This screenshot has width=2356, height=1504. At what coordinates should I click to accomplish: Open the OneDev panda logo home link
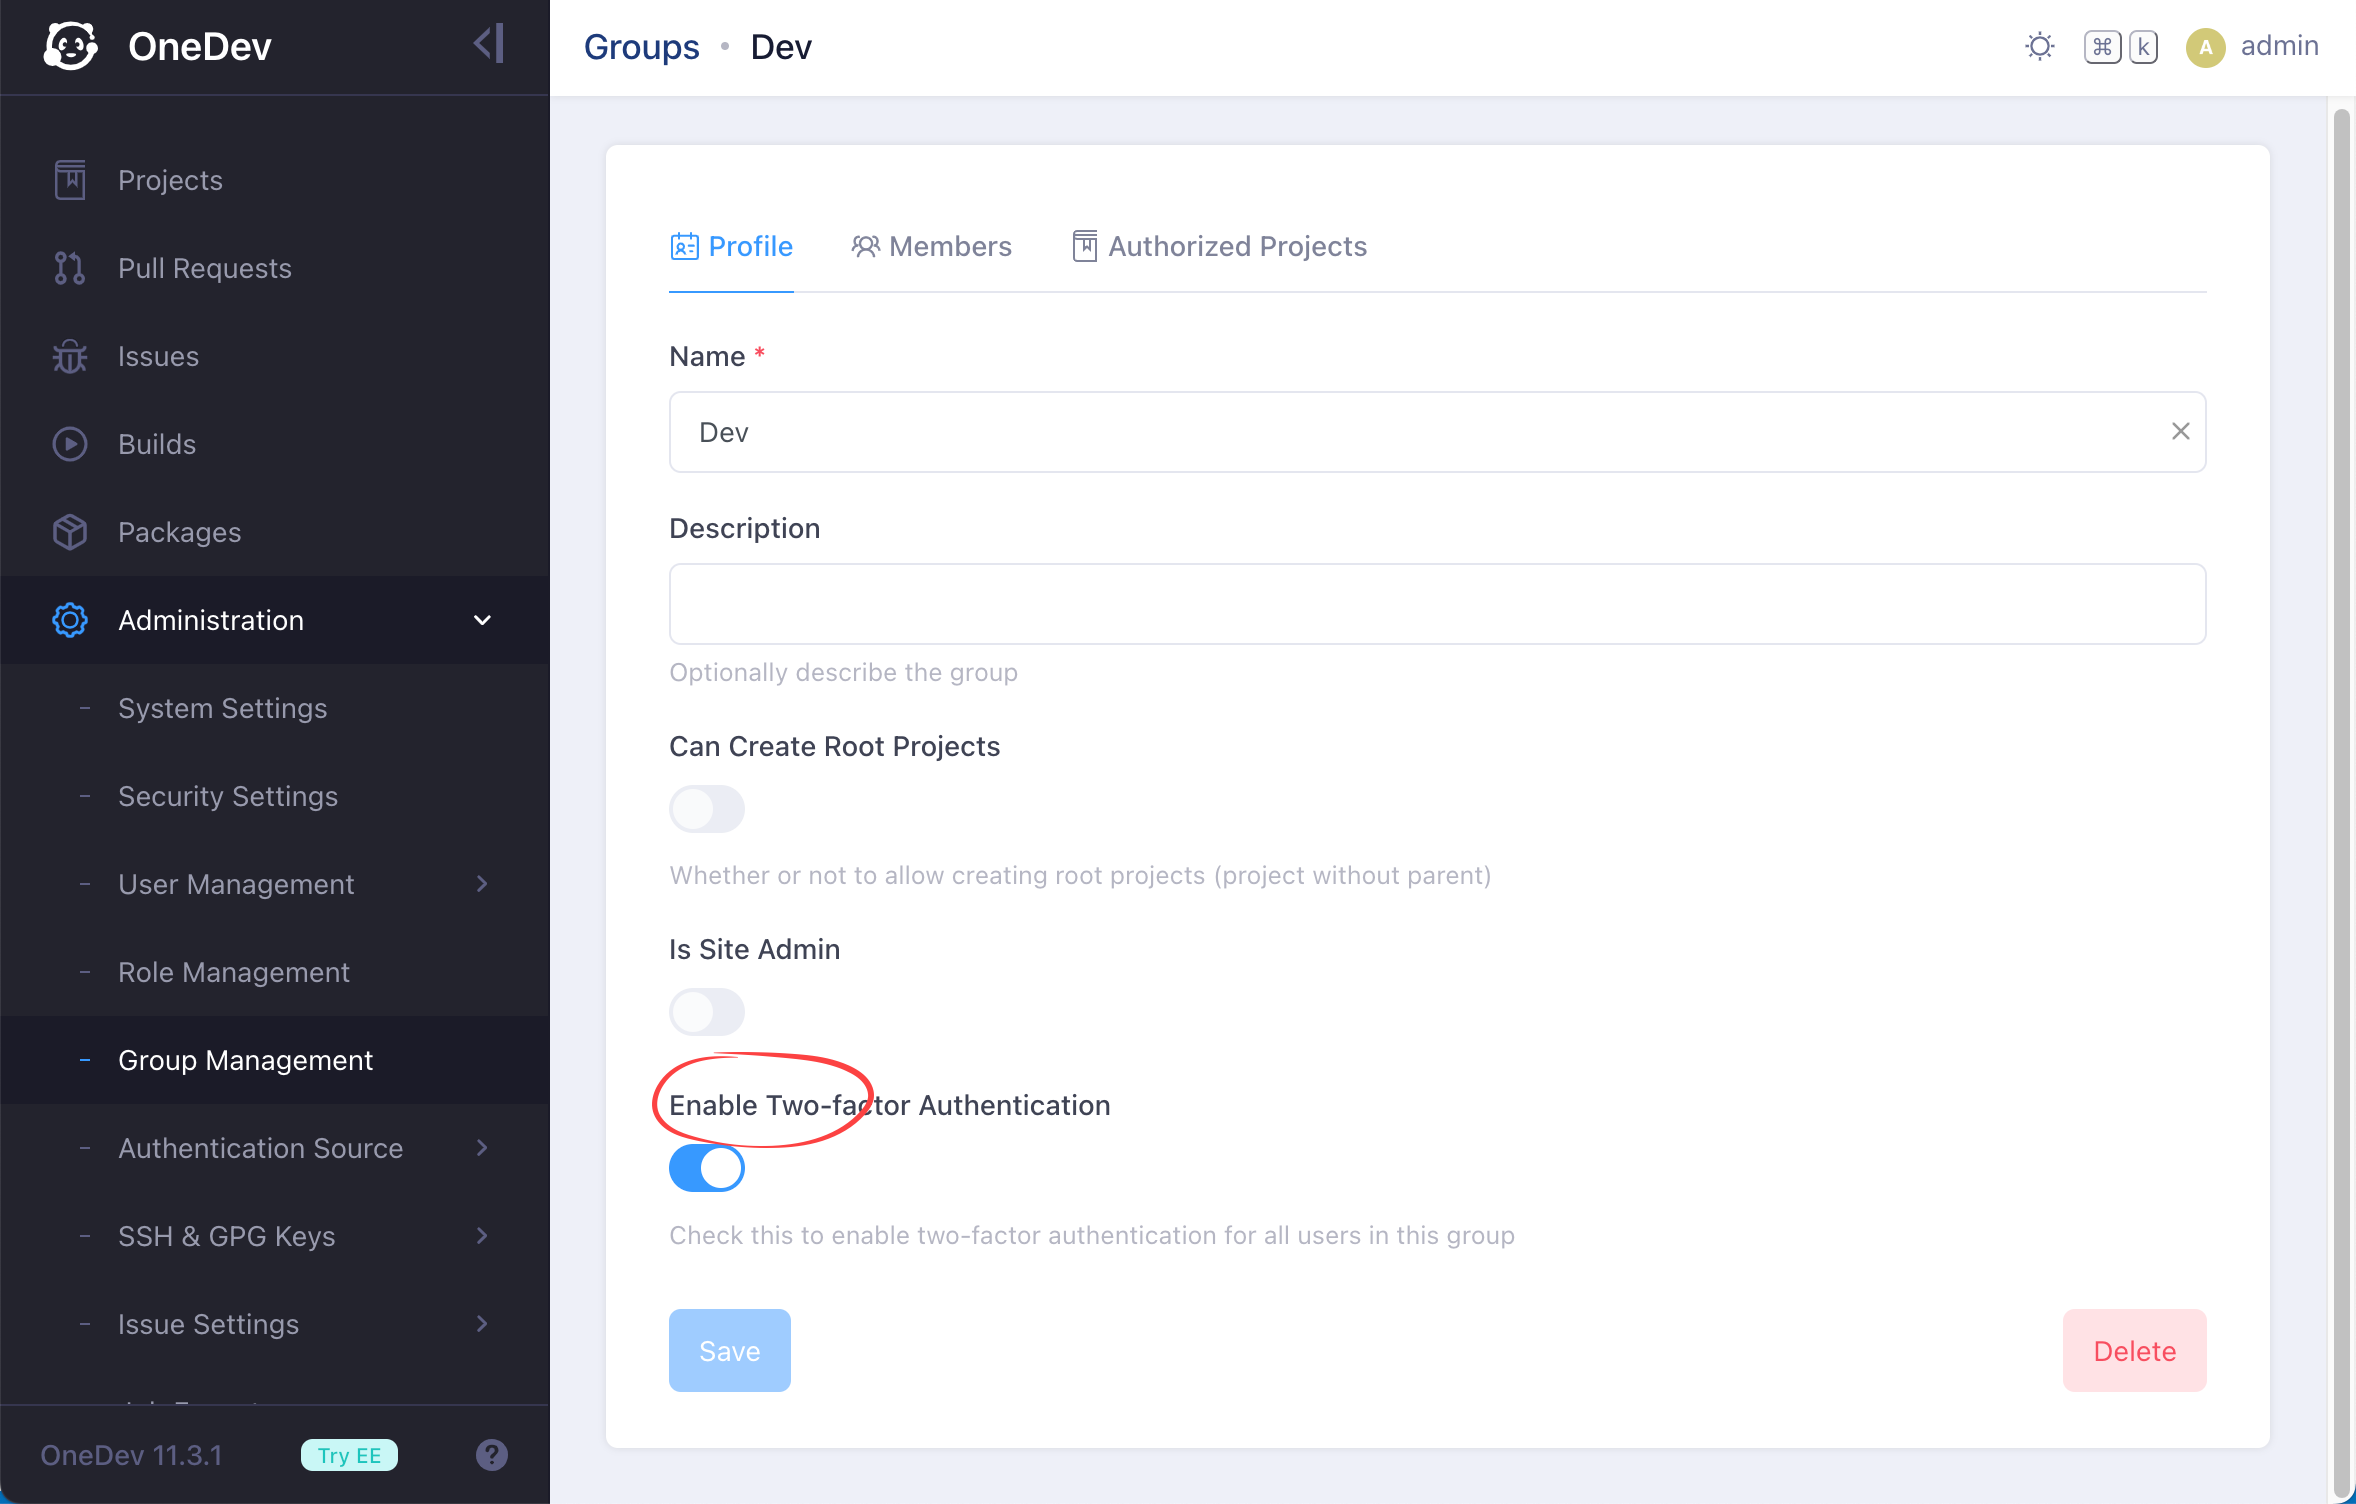(x=70, y=45)
